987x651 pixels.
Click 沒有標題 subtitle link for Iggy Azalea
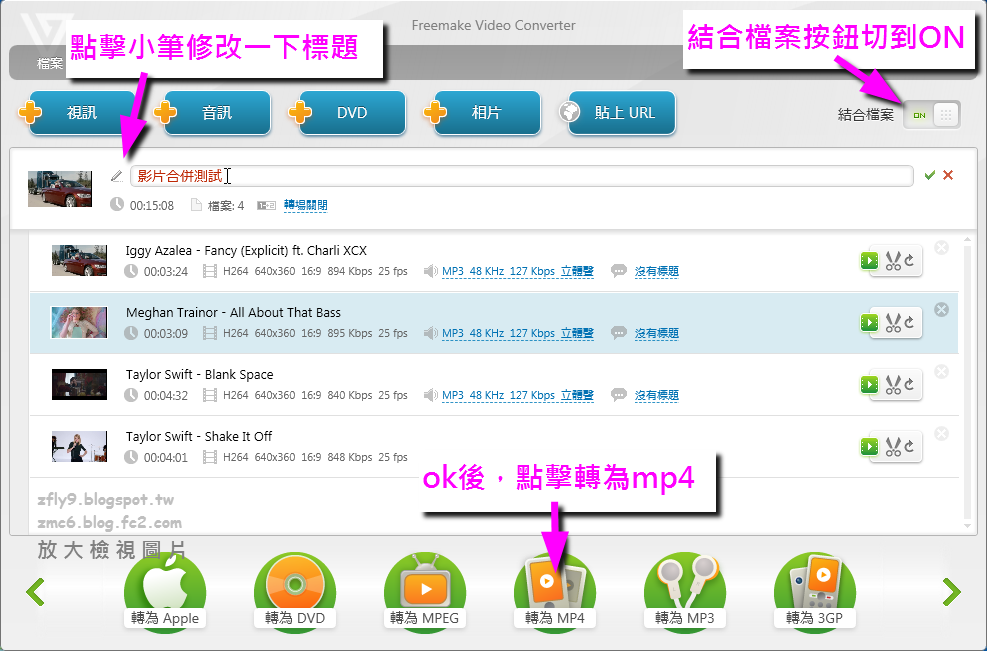(657, 271)
